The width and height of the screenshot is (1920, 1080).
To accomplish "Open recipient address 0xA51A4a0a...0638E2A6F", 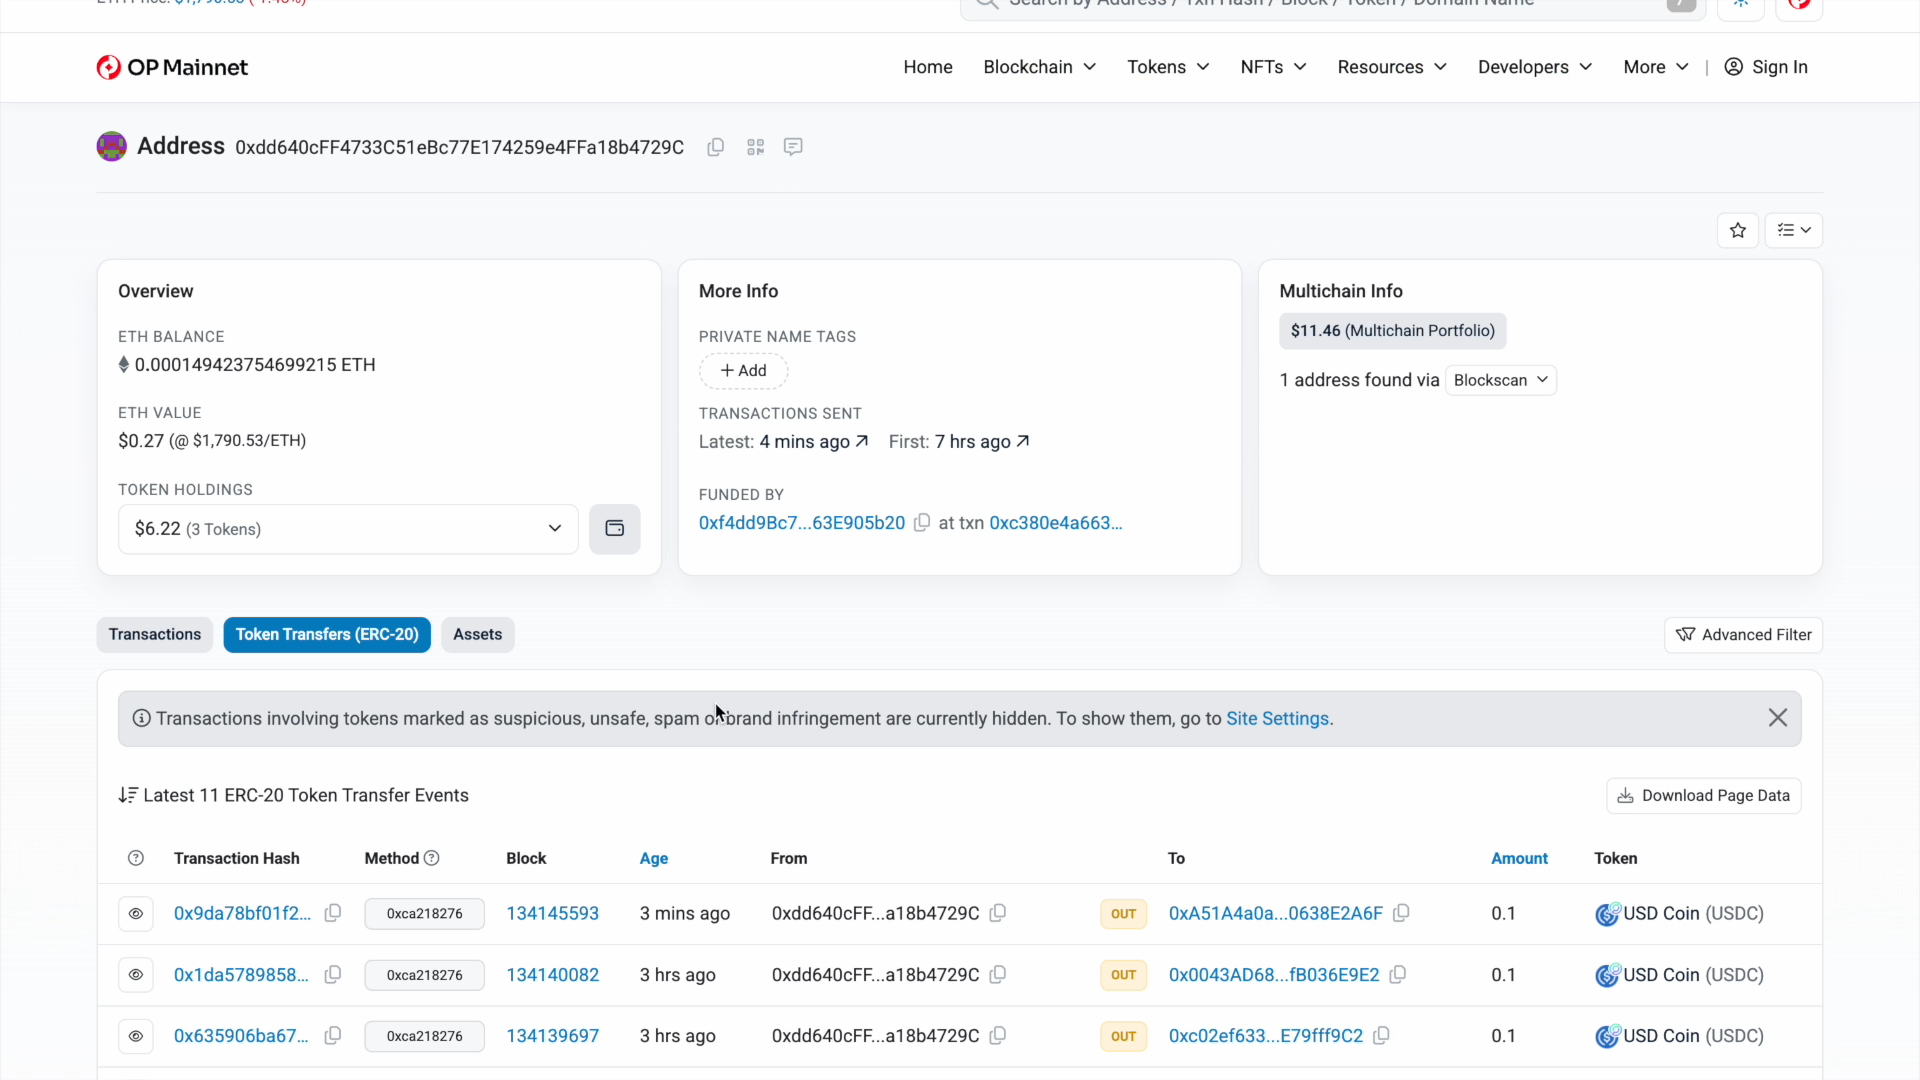I will tap(1276, 914).
